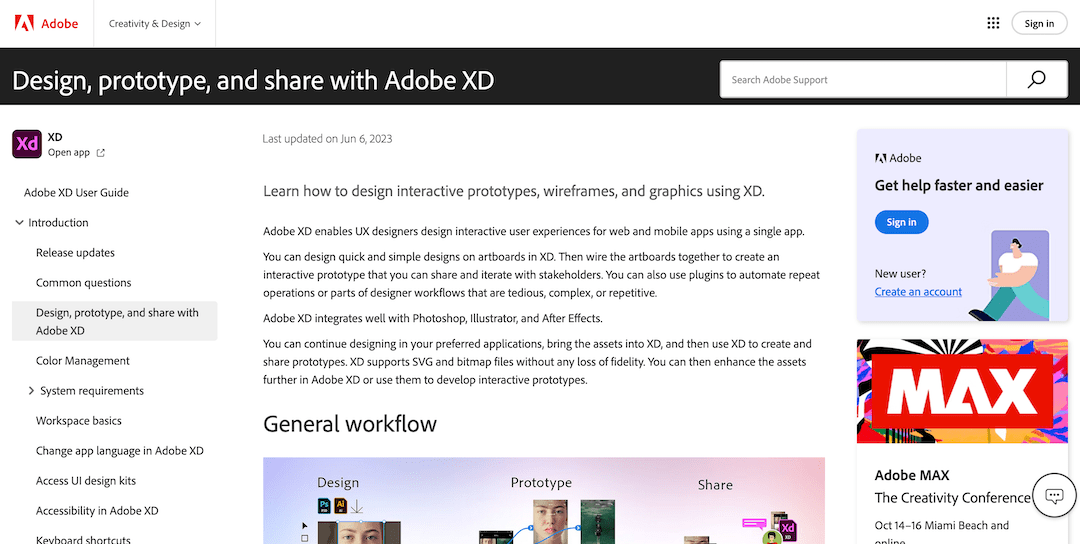Open Adobe XD User Guide link

pos(76,193)
